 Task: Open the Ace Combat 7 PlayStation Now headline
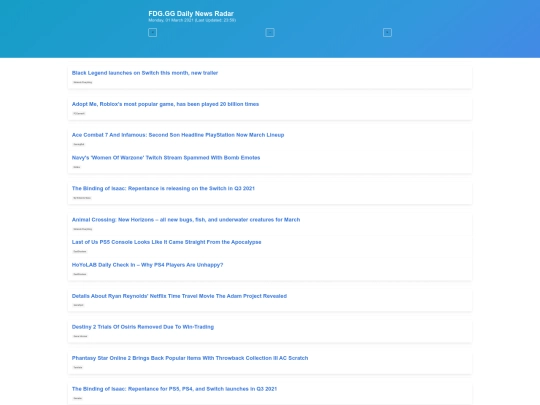pos(178,135)
